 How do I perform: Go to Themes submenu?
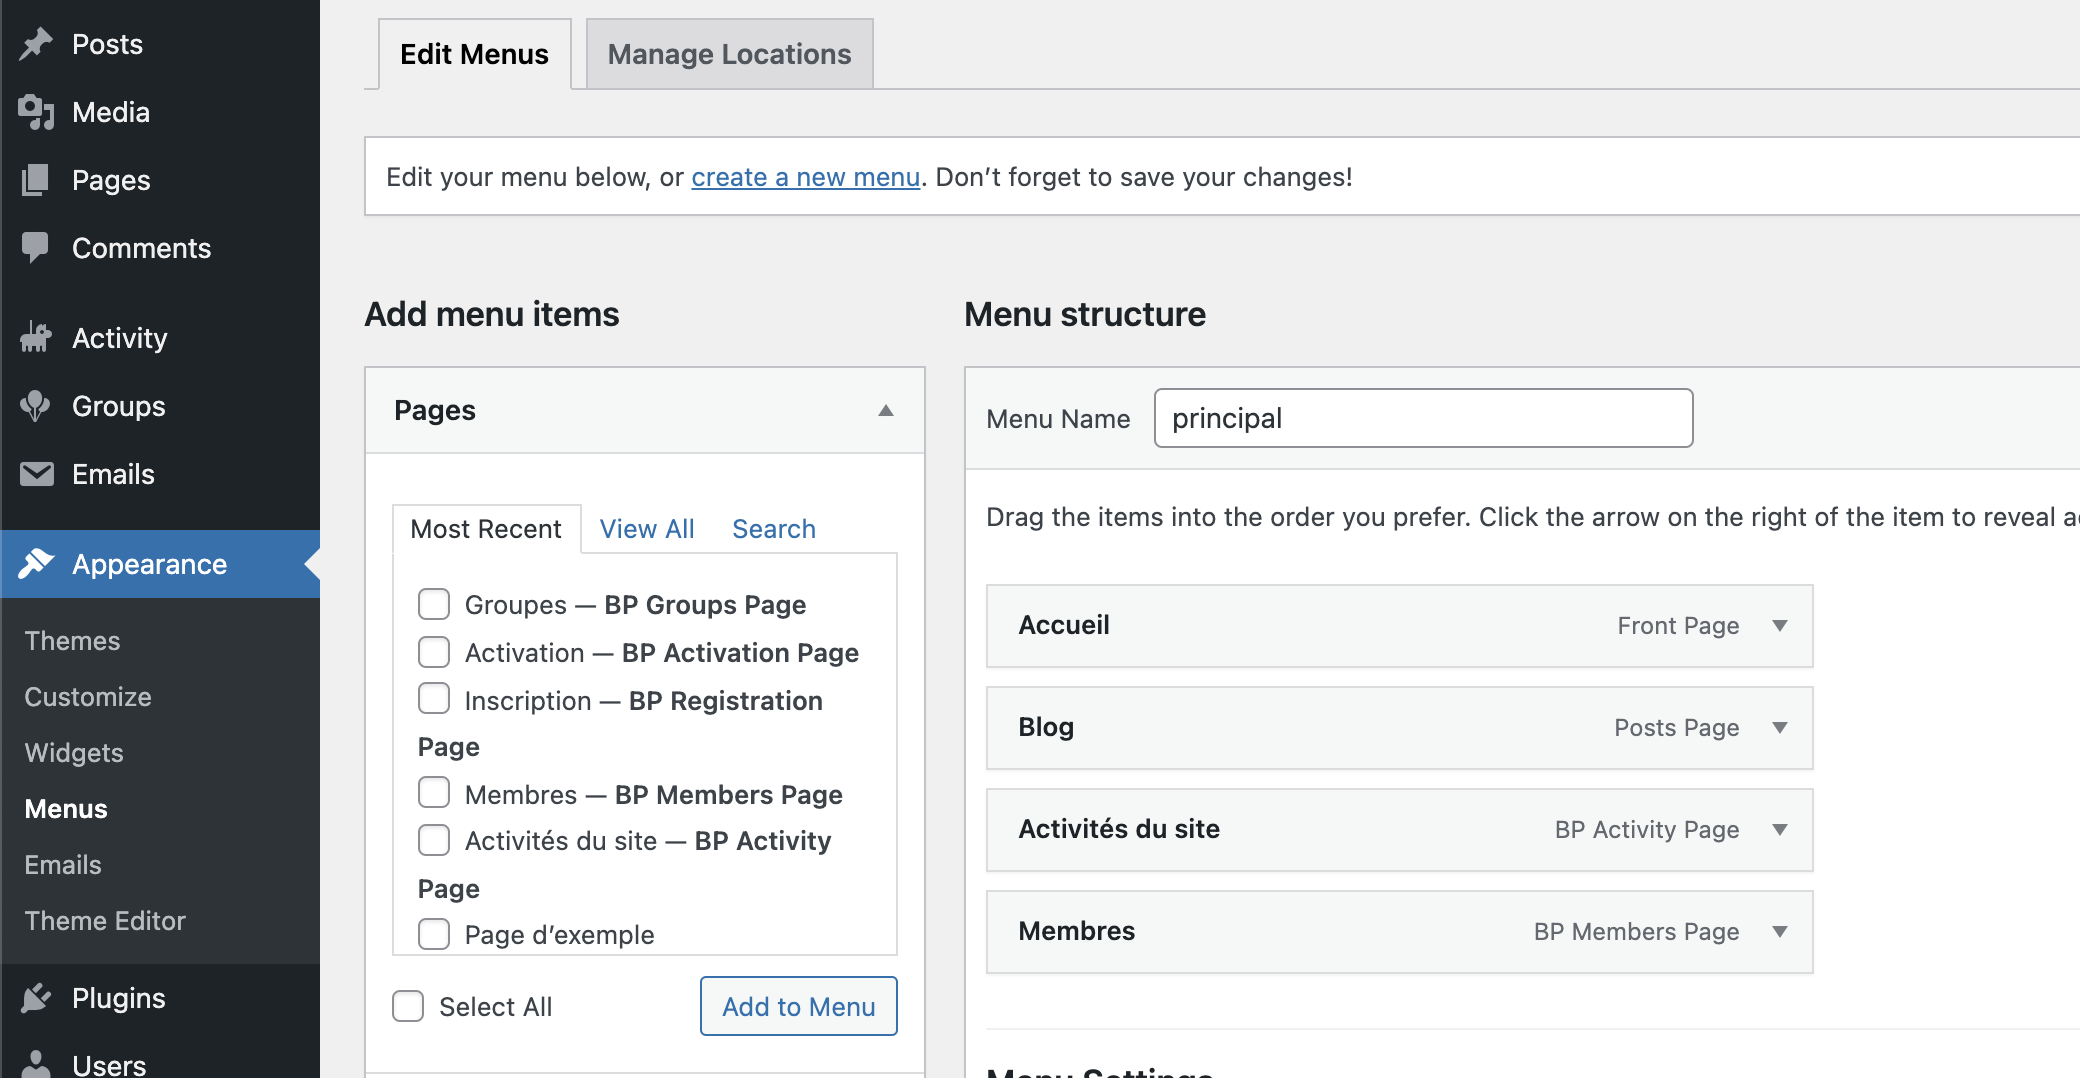click(x=72, y=641)
